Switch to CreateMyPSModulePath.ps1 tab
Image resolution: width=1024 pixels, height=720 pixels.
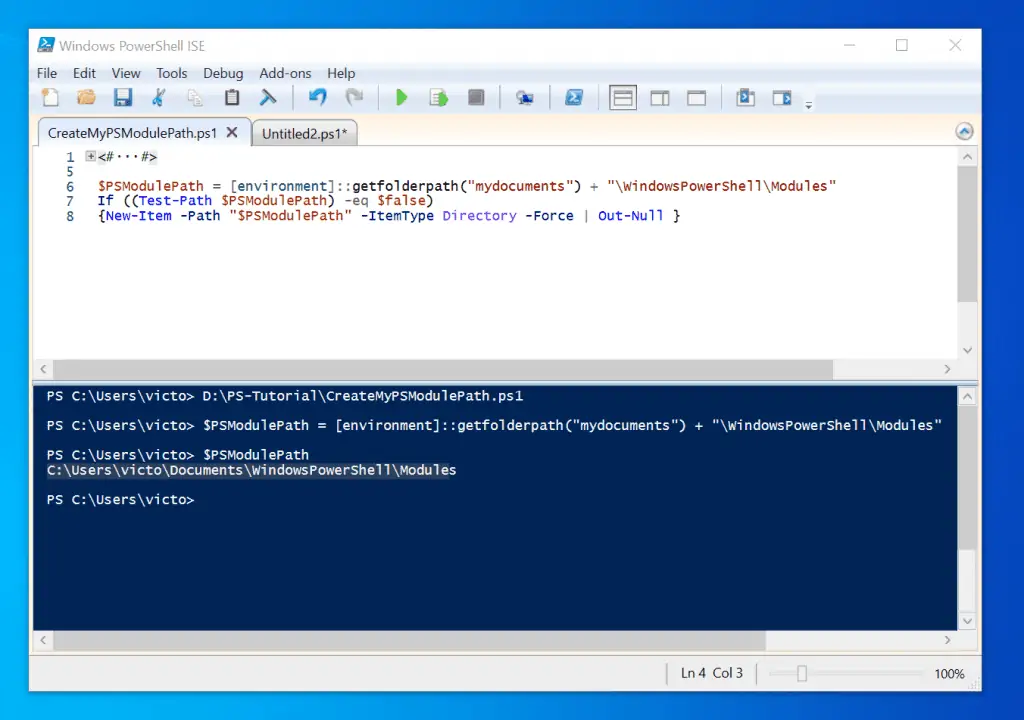132,133
